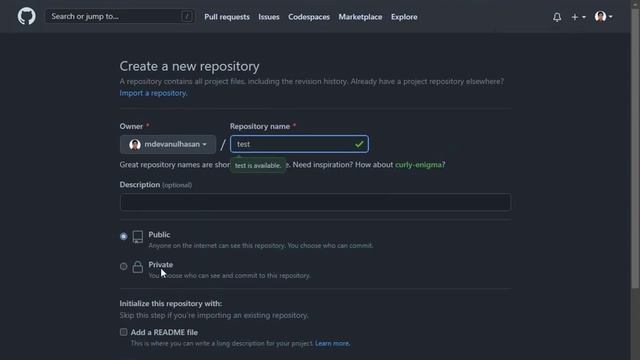Follow the Import a repository link
The image size is (640, 360).
click(x=153, y=93)
